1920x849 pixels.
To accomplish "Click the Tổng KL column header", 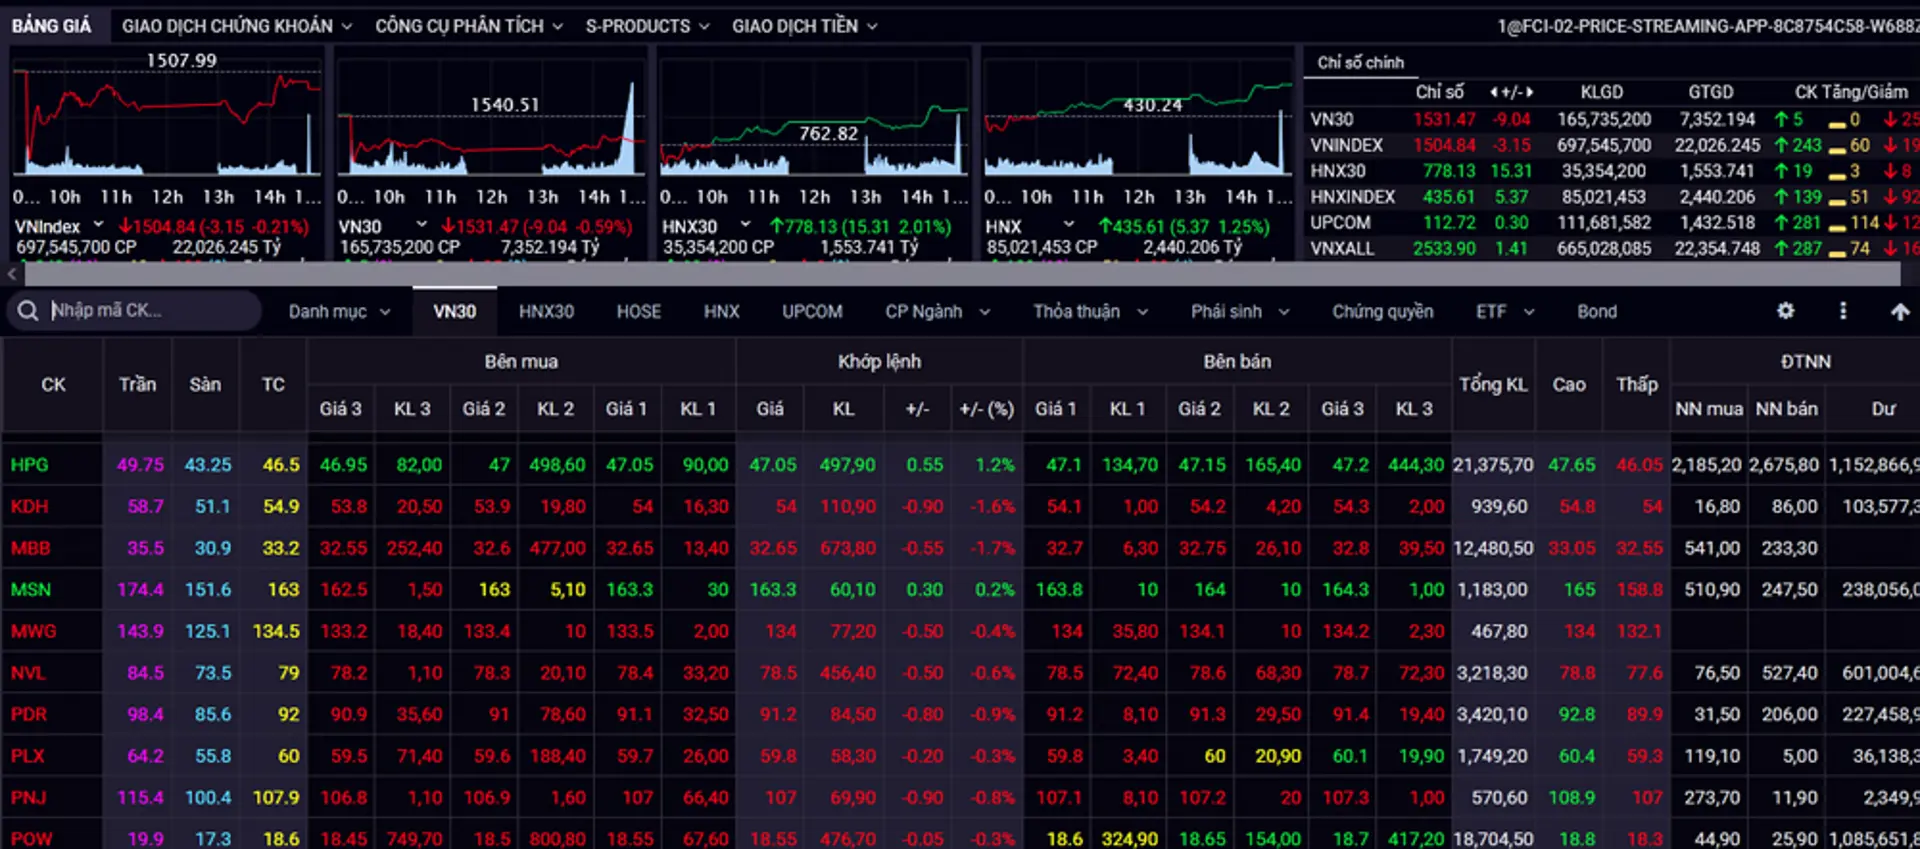I will [1493, 385].
